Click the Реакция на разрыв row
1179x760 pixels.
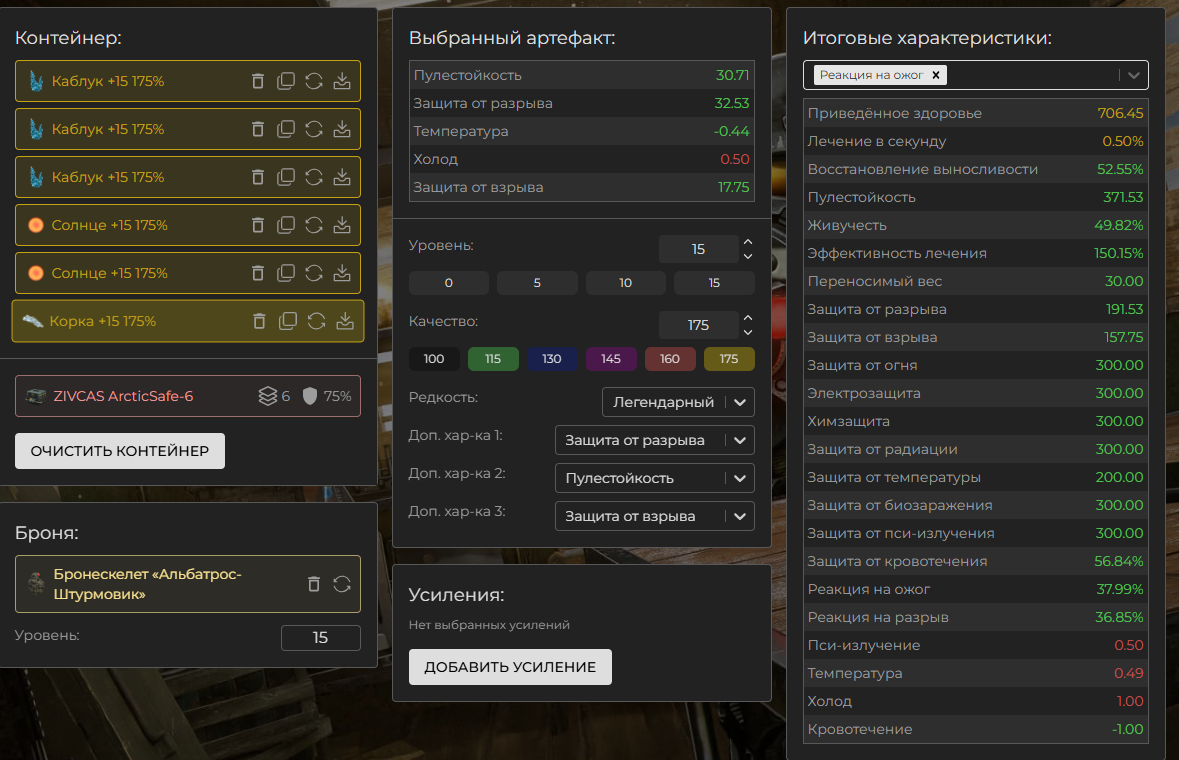pyautogui.click(x=975, y=617)
